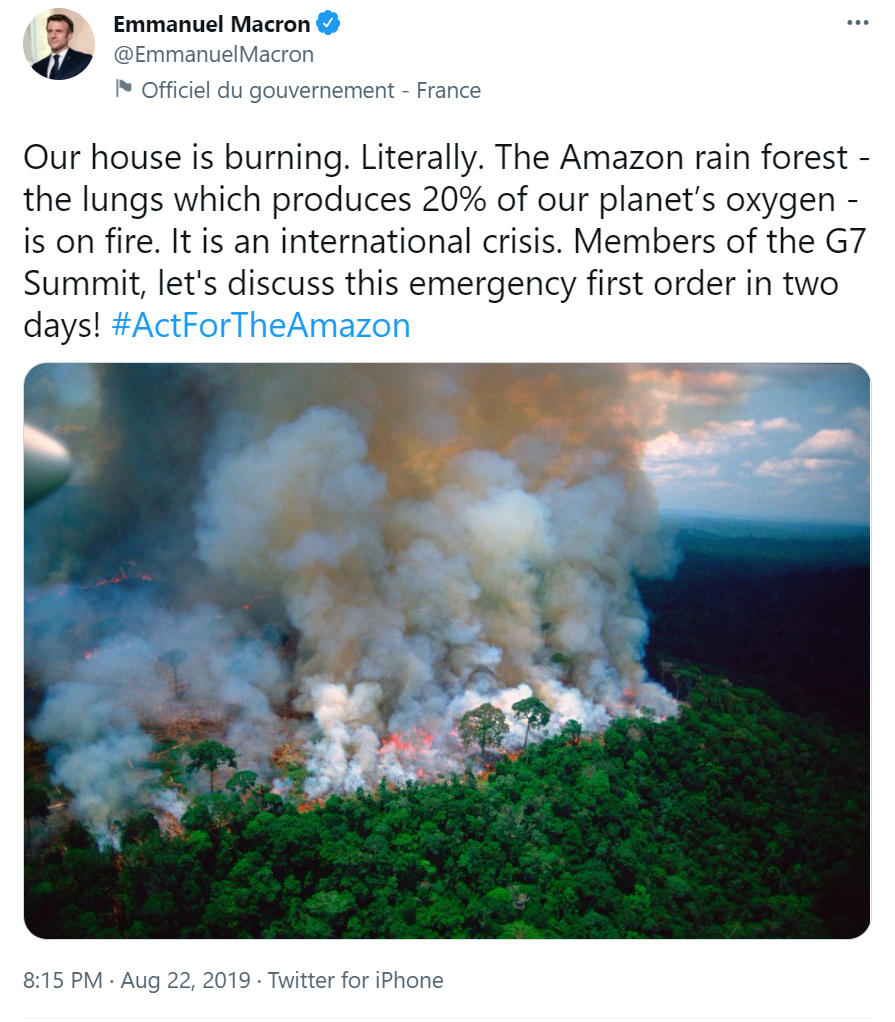
Task: Open the @EmmanuelMacron handle link
Action: pyautogui.click(x=214, y=54)
